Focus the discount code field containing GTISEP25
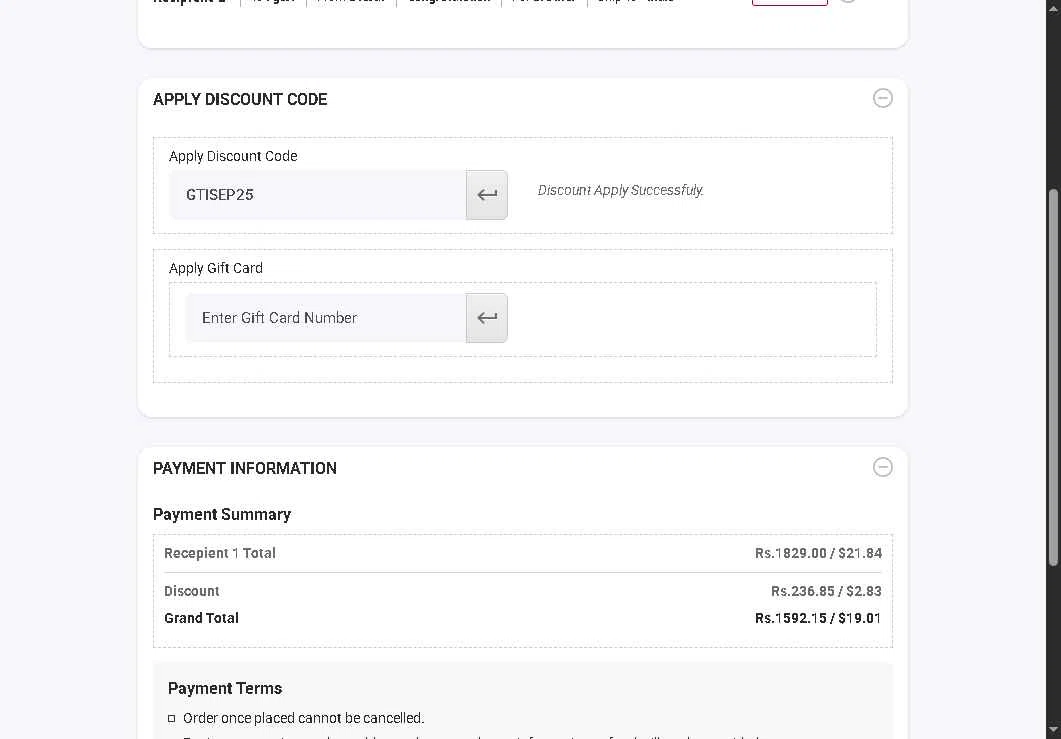 coord(317,195)
